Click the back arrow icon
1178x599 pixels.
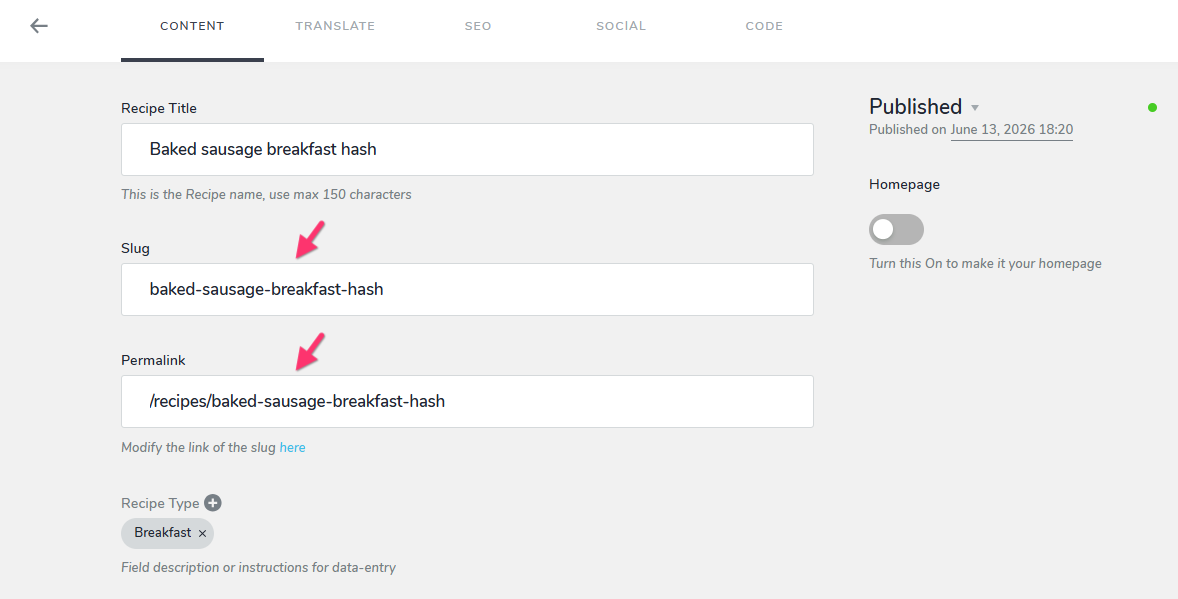tap(39, 26)
